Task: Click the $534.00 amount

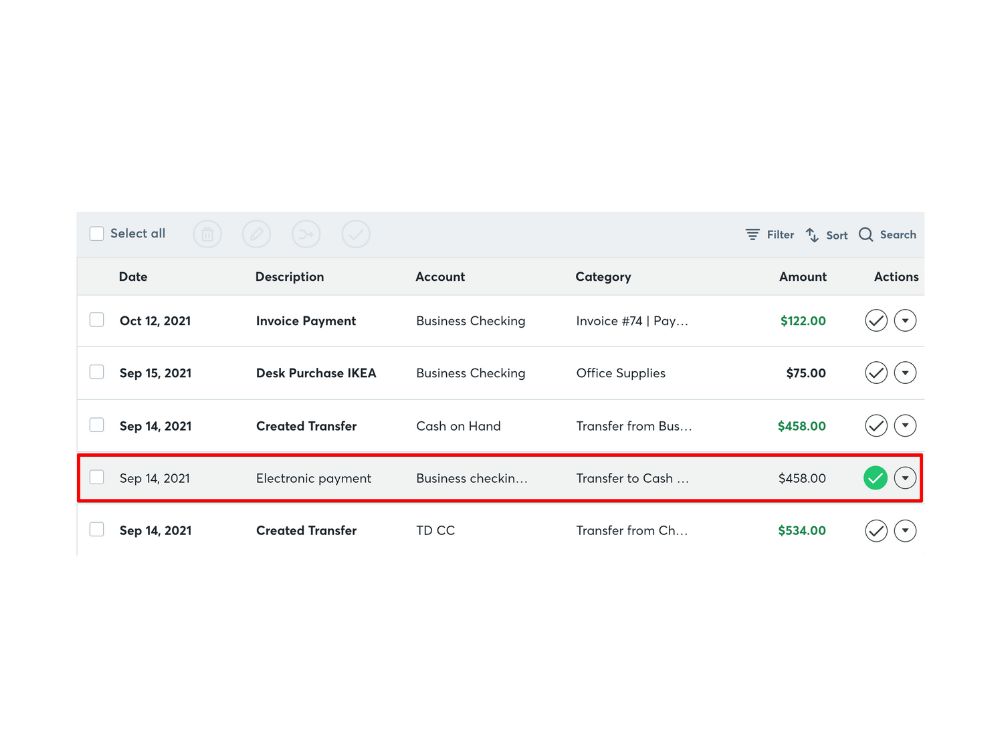Action: pos(802,531)
